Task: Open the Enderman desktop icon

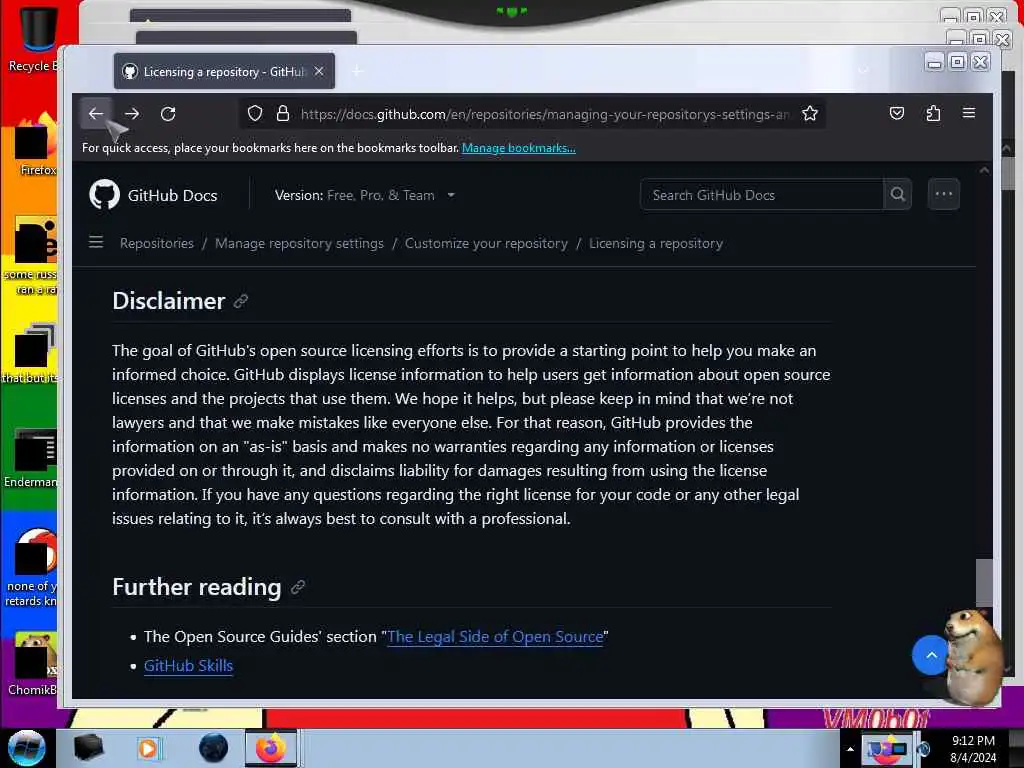Action: (31, 457)
